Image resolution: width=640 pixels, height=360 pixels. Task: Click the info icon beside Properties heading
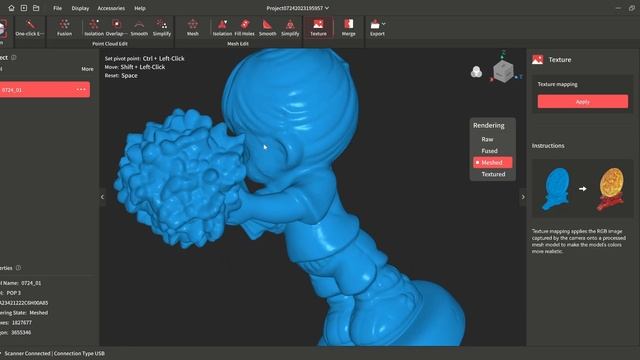click(18, 268)
